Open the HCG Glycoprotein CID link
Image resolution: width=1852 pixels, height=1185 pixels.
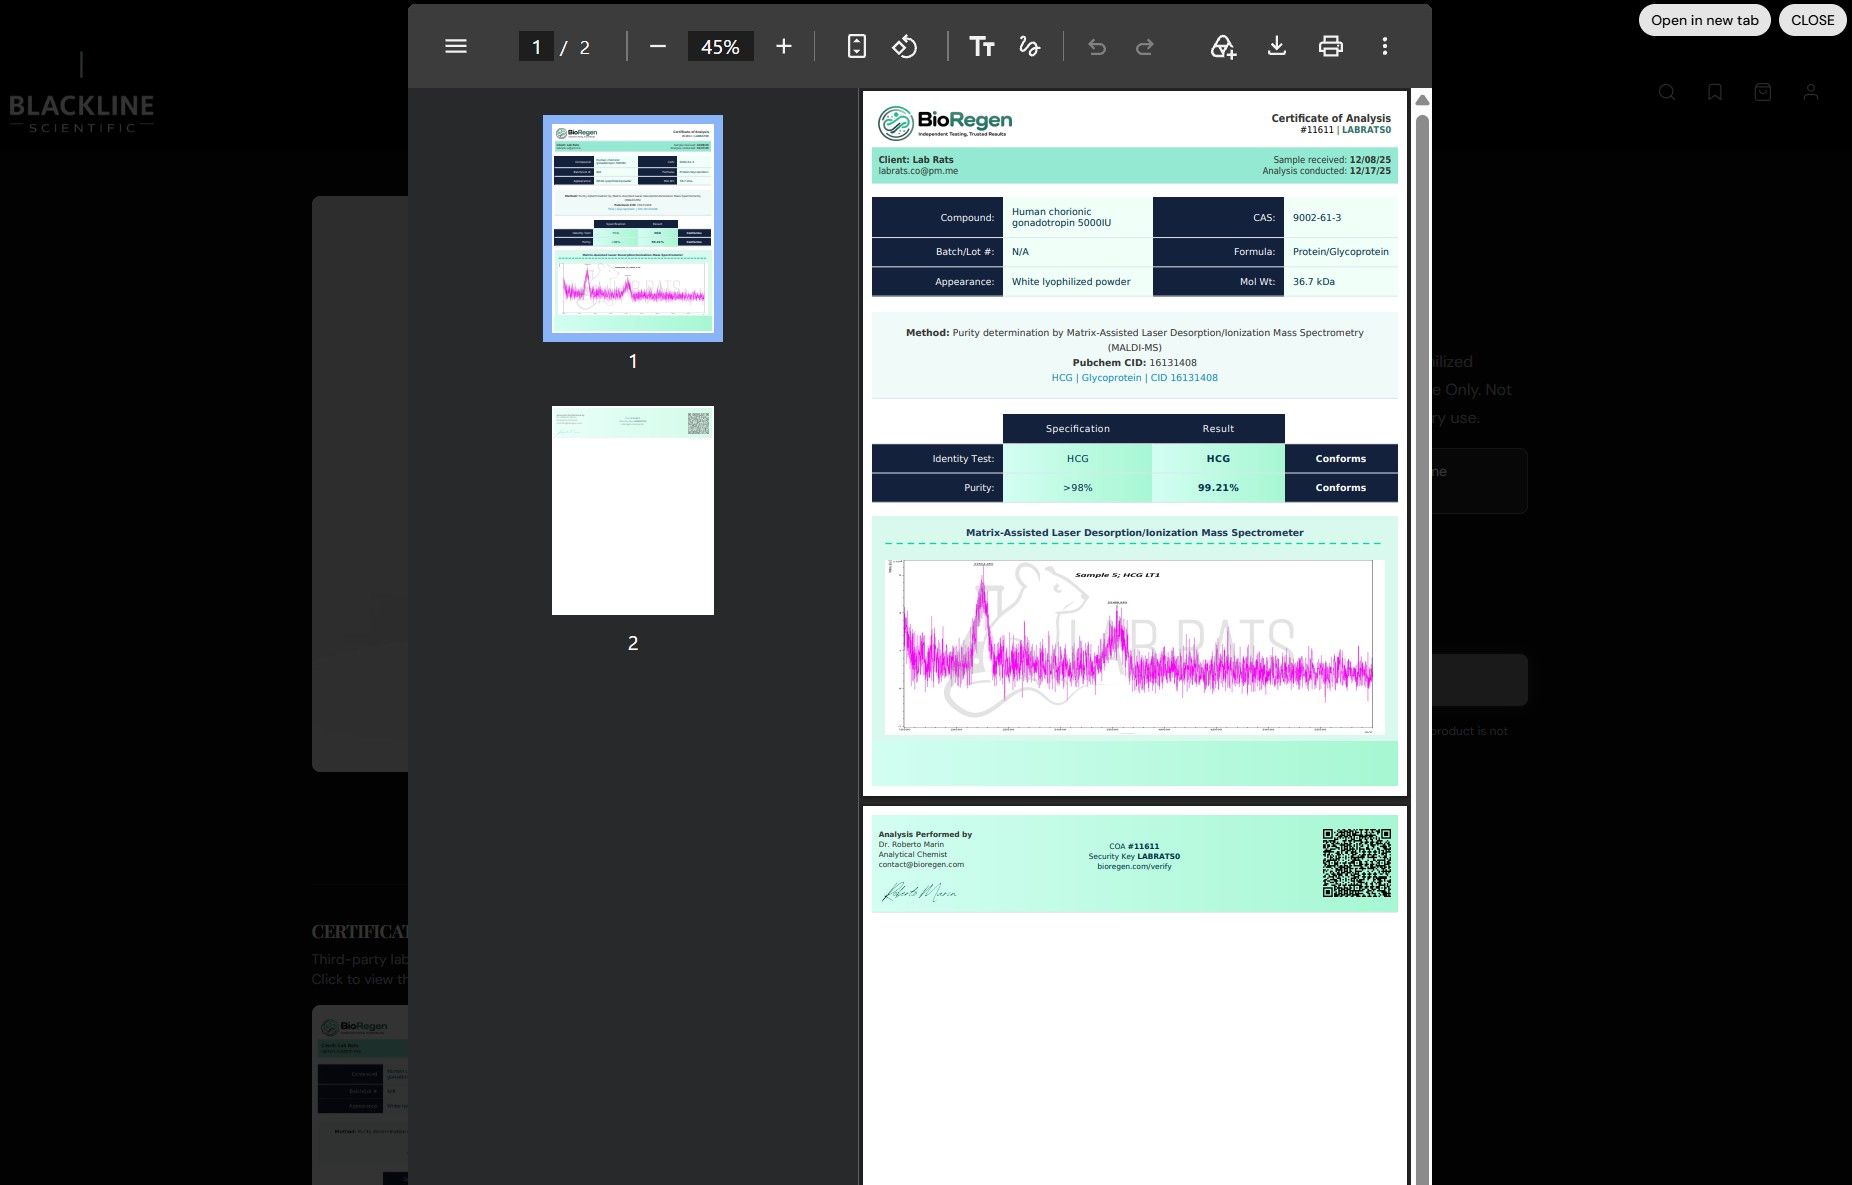(x=1134, y=378)
